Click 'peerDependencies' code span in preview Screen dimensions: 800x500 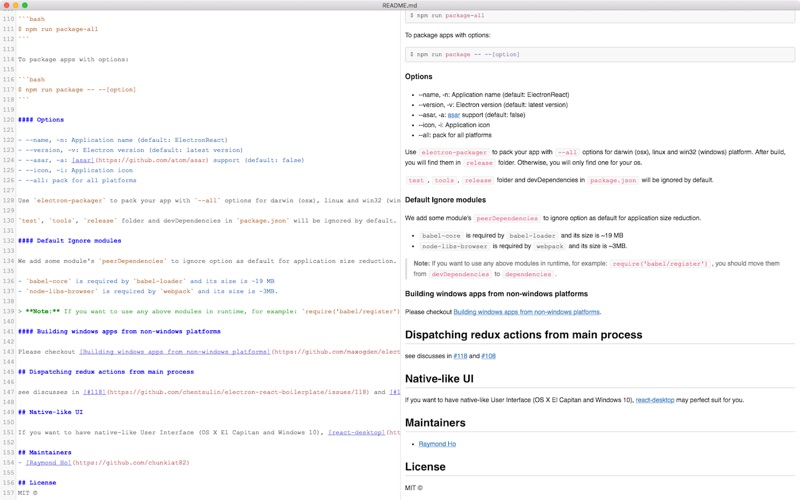click(507, 218)
